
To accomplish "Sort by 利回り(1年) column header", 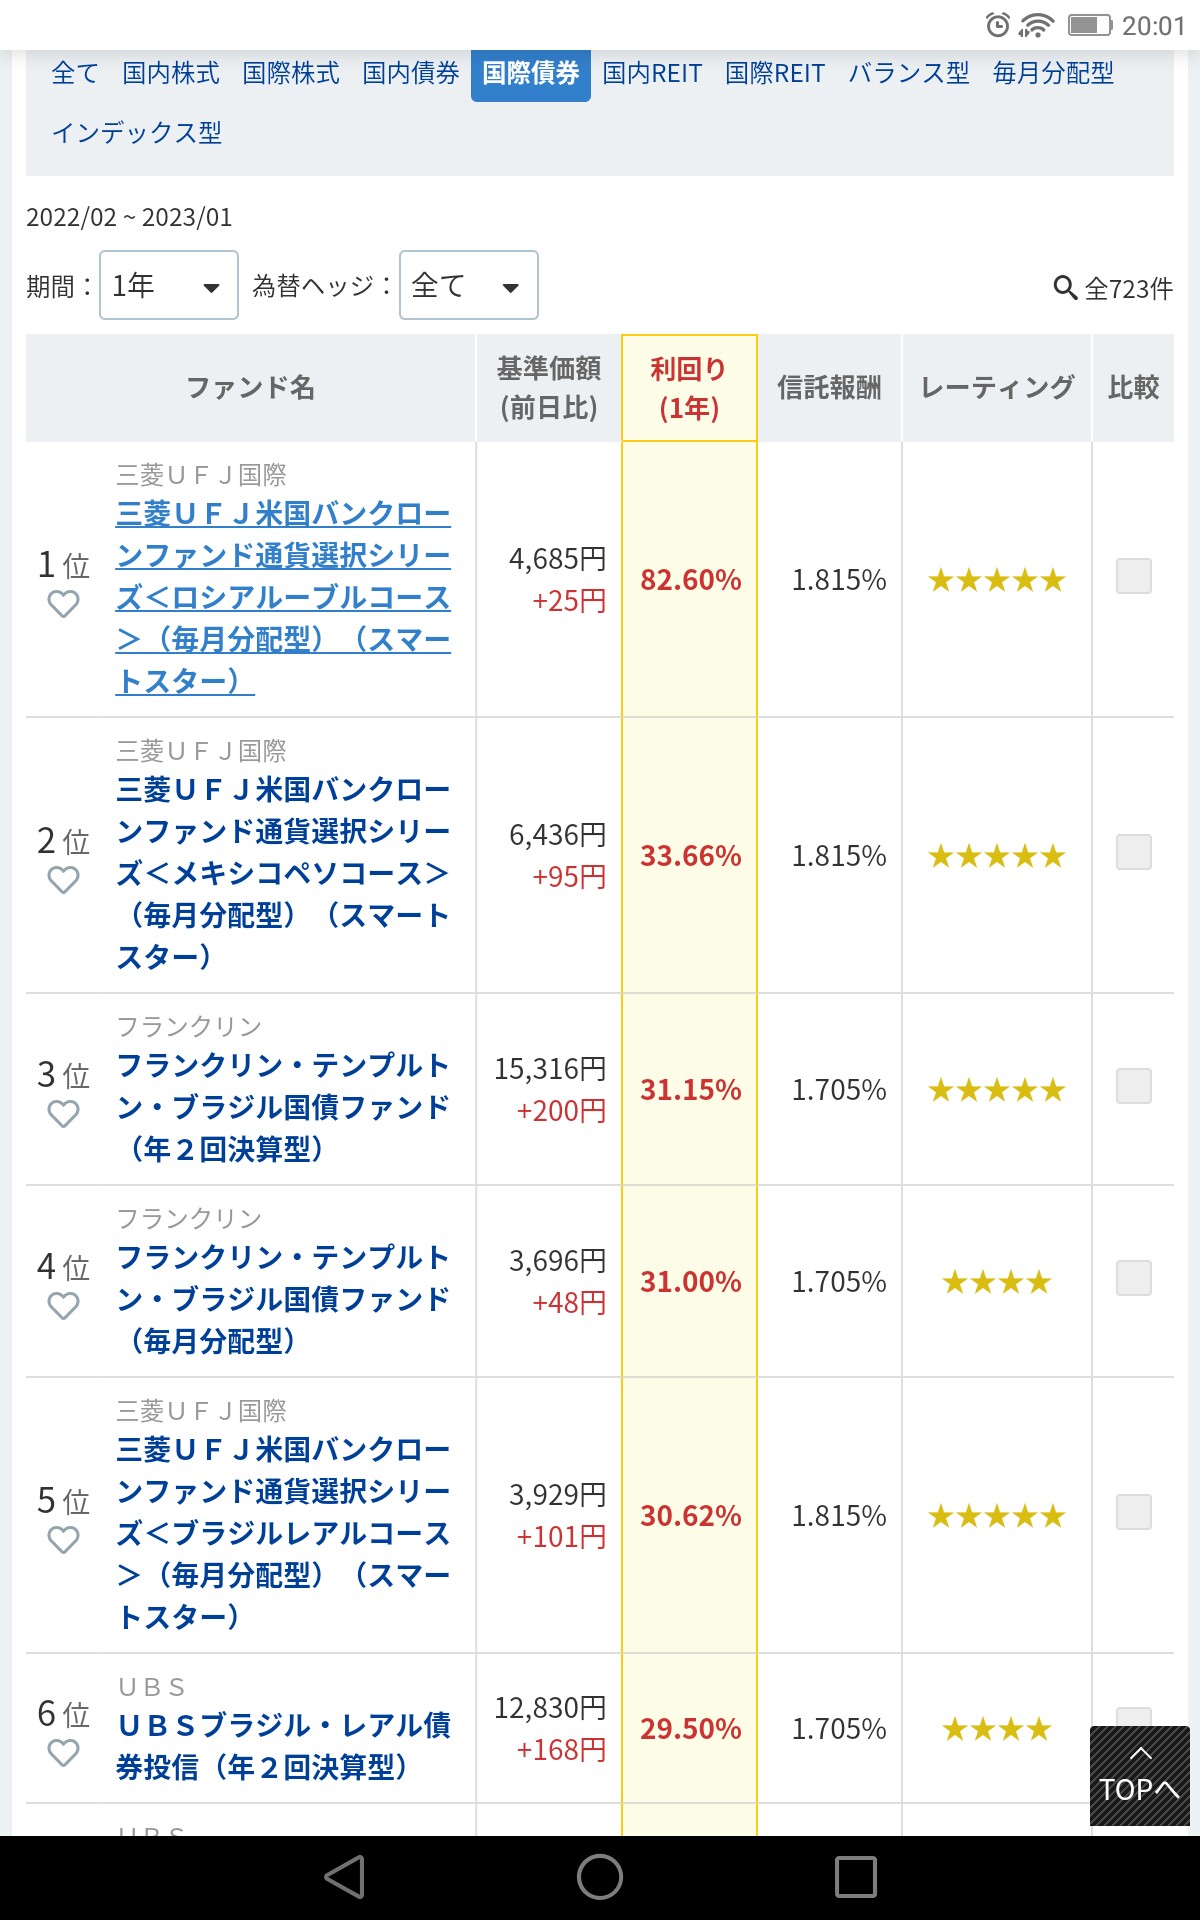I will click(689, 388).
